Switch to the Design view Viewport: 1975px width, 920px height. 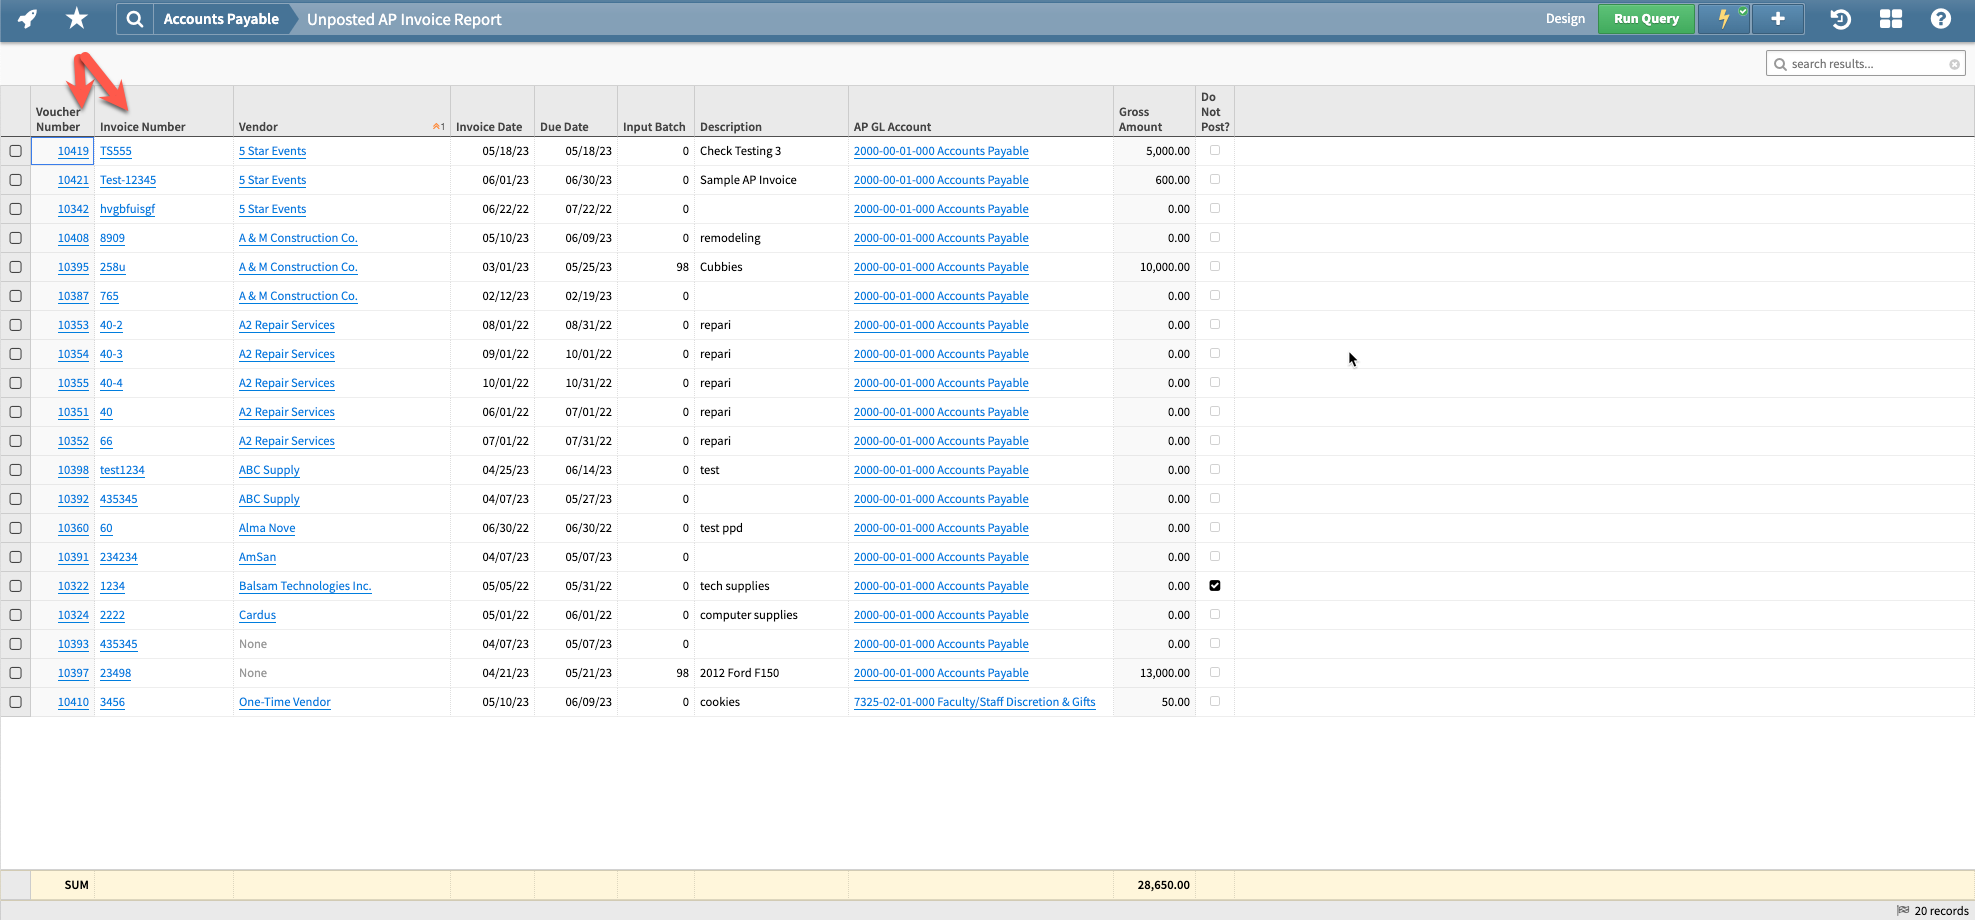(x=1565, y=18)
